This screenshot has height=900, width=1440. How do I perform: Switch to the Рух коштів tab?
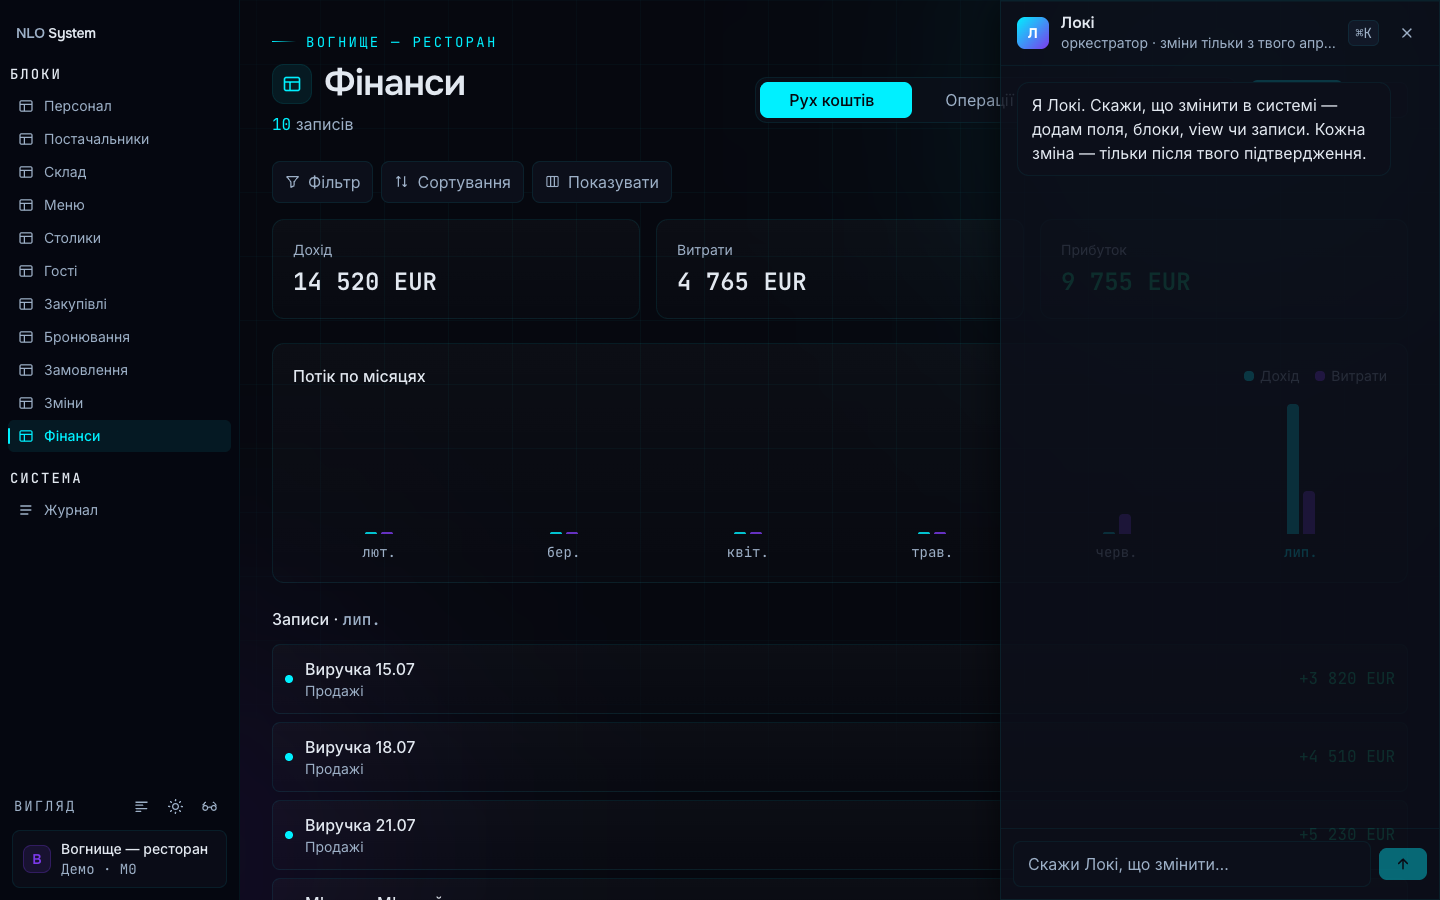pyautogui.click(x=836, y=100)
